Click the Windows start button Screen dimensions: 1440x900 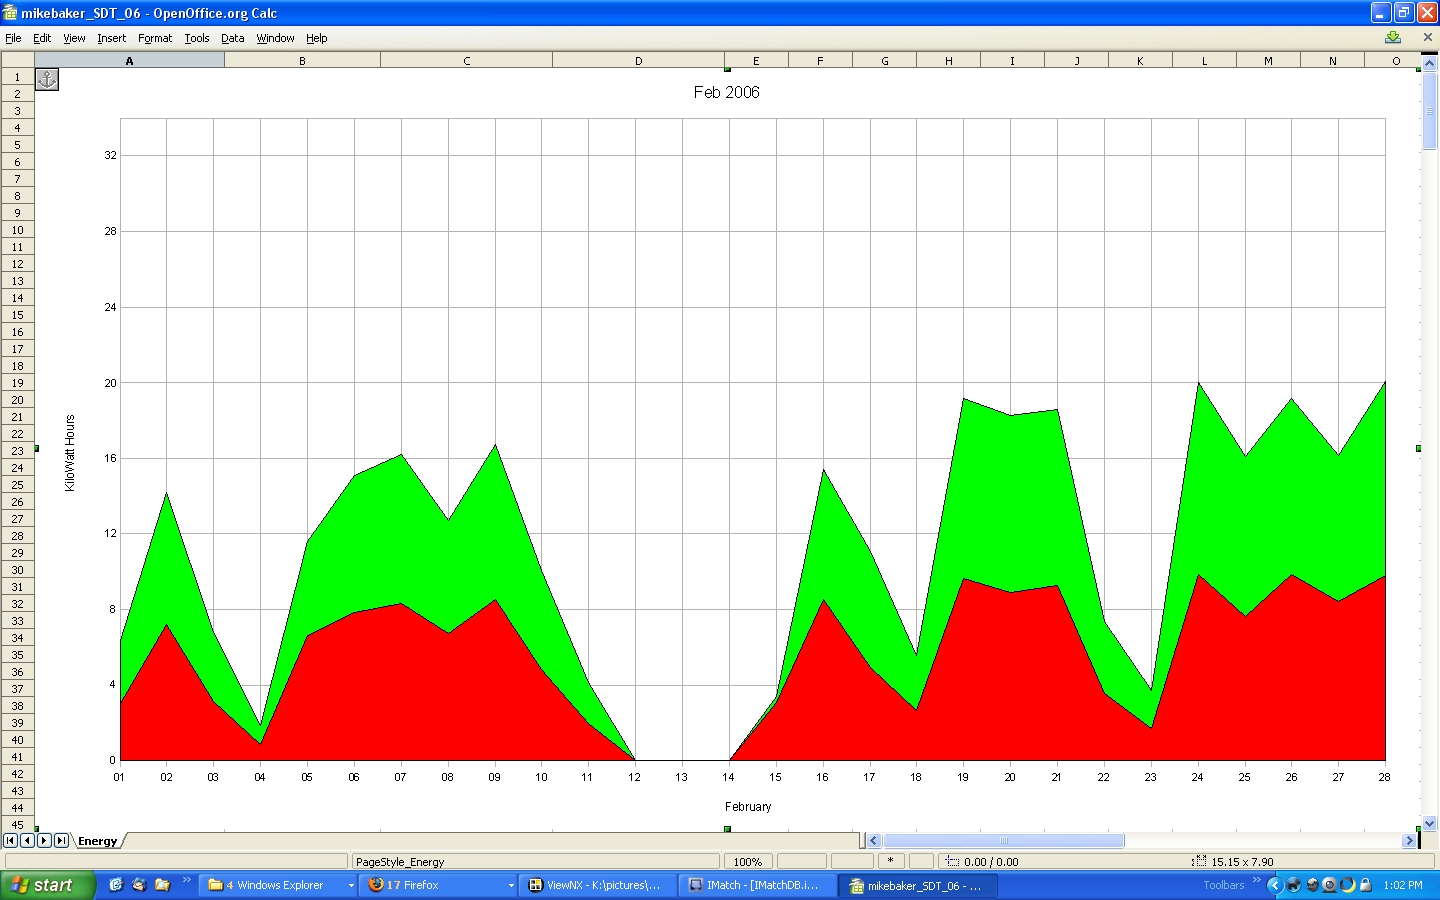(x=47, y=885)
